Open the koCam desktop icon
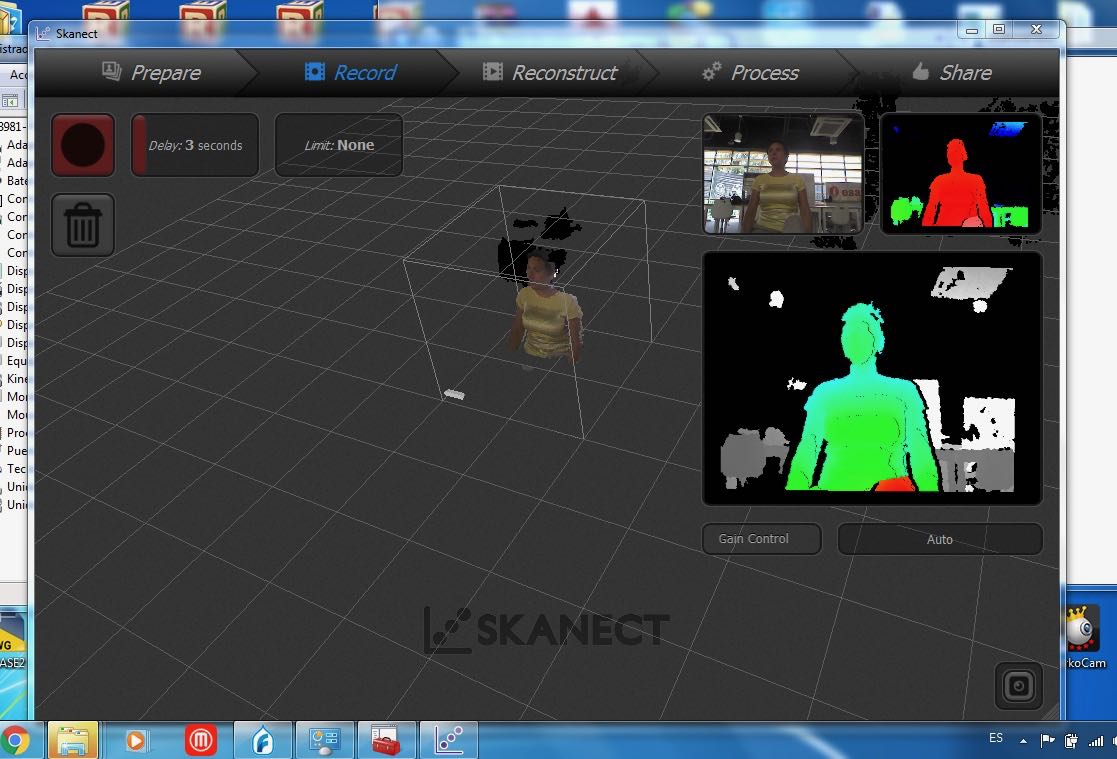Screen dimensions: 1117x759 [1084, 637]
